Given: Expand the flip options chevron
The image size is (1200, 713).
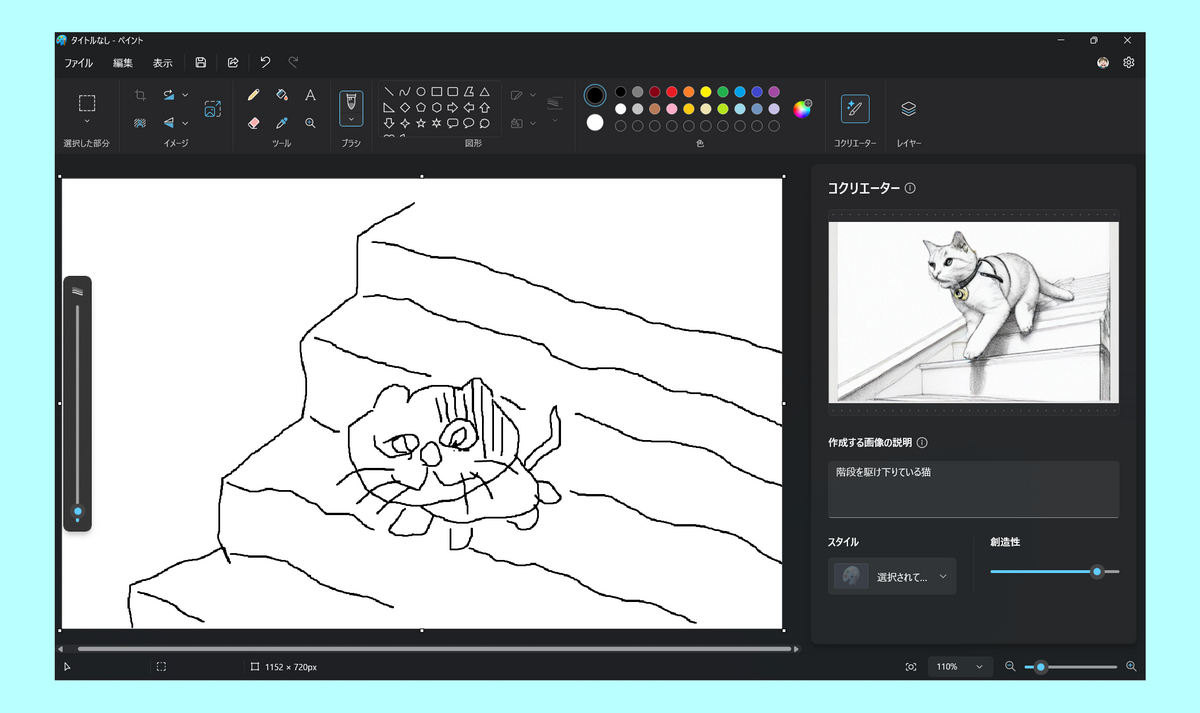Looking at the screenshot, I should (x=186, y=122).
